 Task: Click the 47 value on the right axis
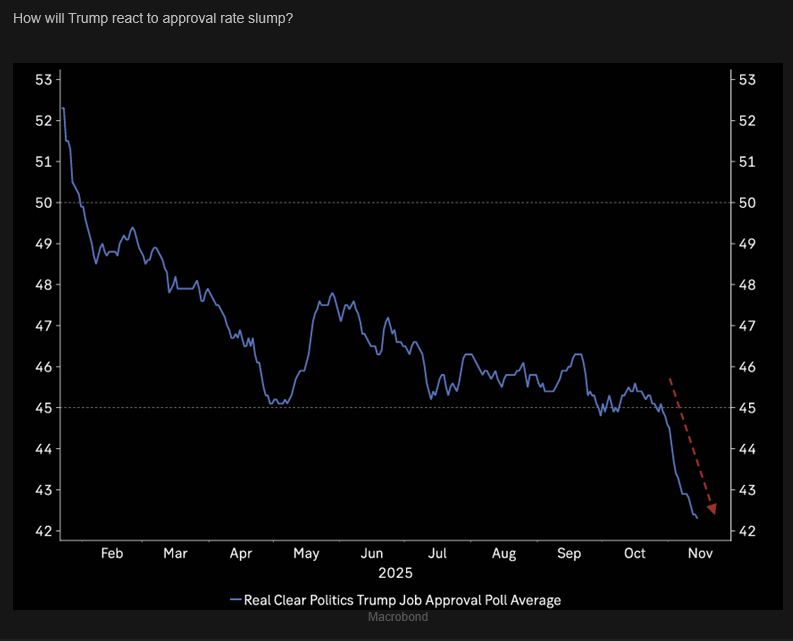[x=746, y=326]
